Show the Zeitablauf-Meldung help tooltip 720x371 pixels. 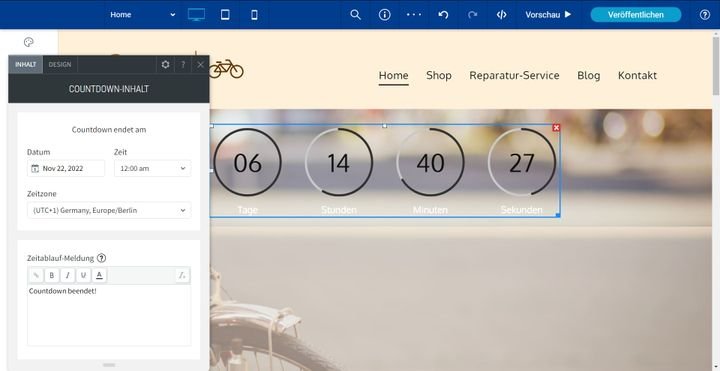click(x=101, y=258)
